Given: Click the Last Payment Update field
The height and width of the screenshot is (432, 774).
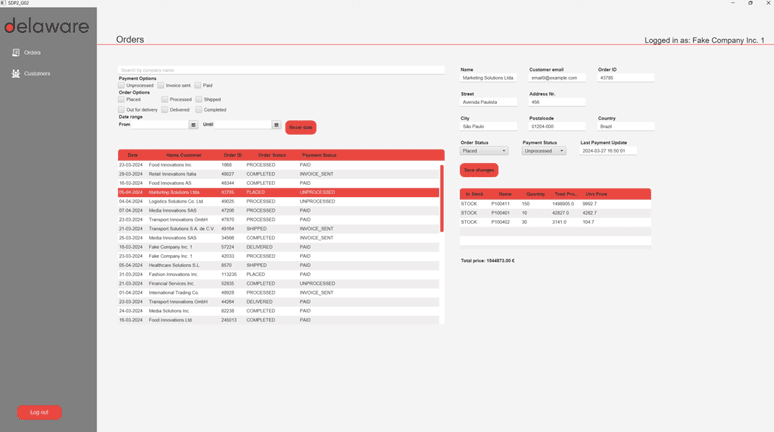Looking at the screenshot, I should pos(608,151).
